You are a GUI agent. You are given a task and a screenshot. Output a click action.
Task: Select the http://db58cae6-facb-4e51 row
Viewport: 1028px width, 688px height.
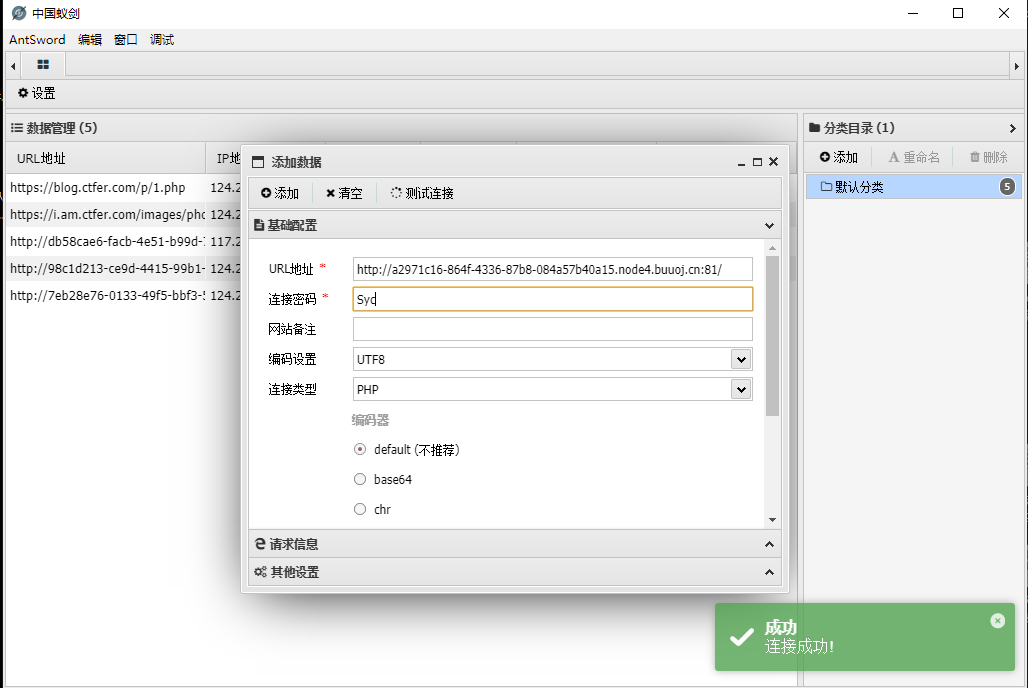tap(123, 241)
